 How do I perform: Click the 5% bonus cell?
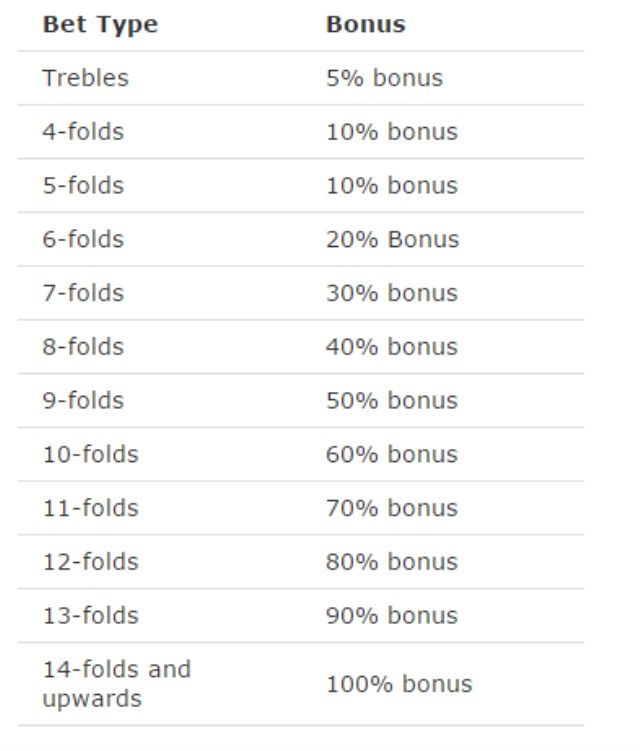click(384, 78)
